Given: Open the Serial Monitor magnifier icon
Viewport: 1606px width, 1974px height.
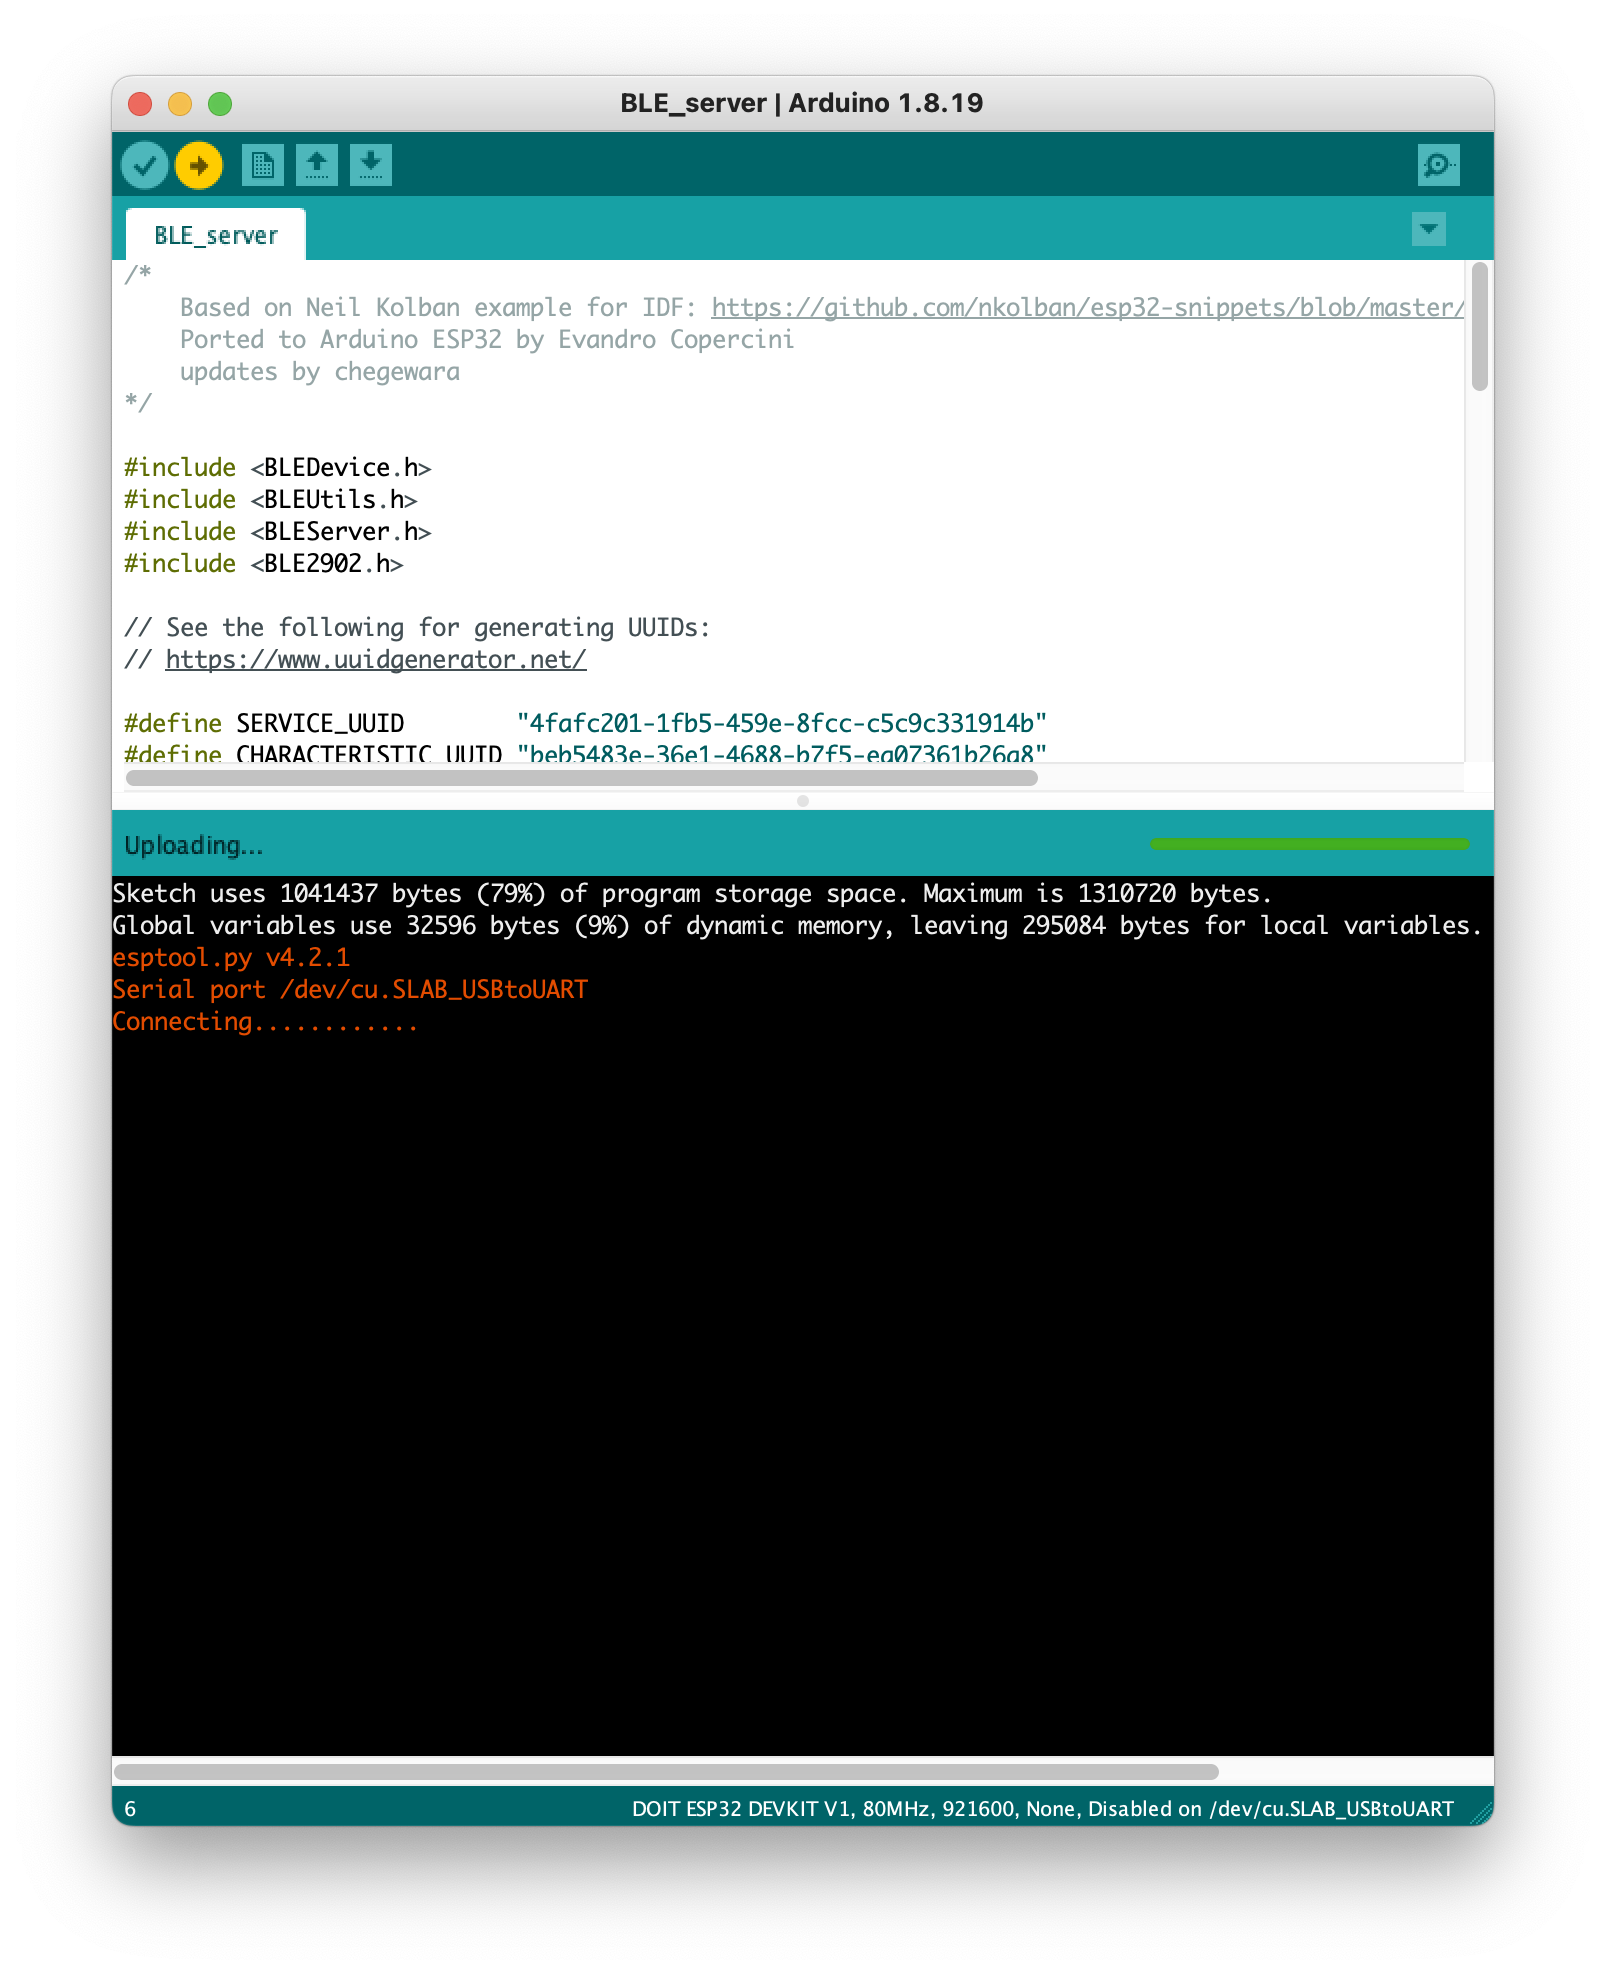Looking at the screenshot, I should tap(1438, 165).
